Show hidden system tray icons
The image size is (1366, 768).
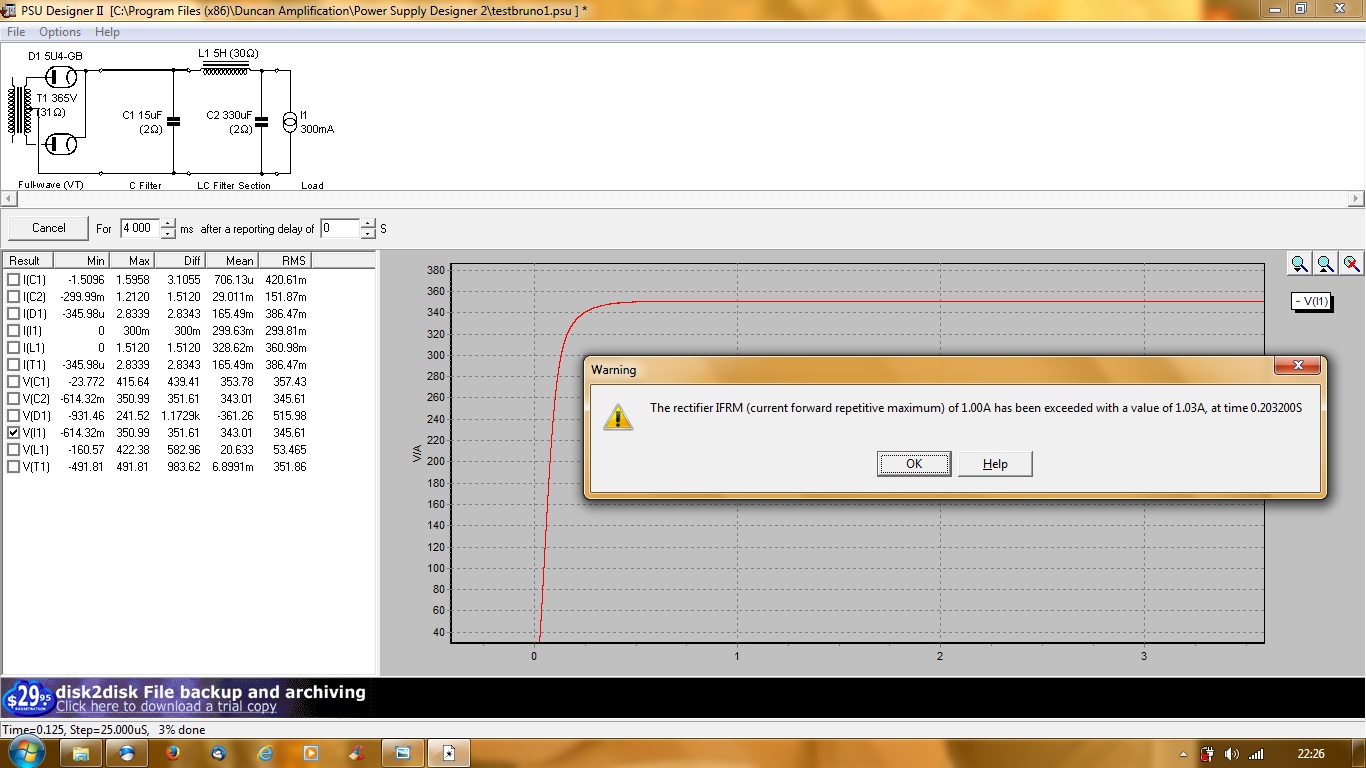[1184, 754]
